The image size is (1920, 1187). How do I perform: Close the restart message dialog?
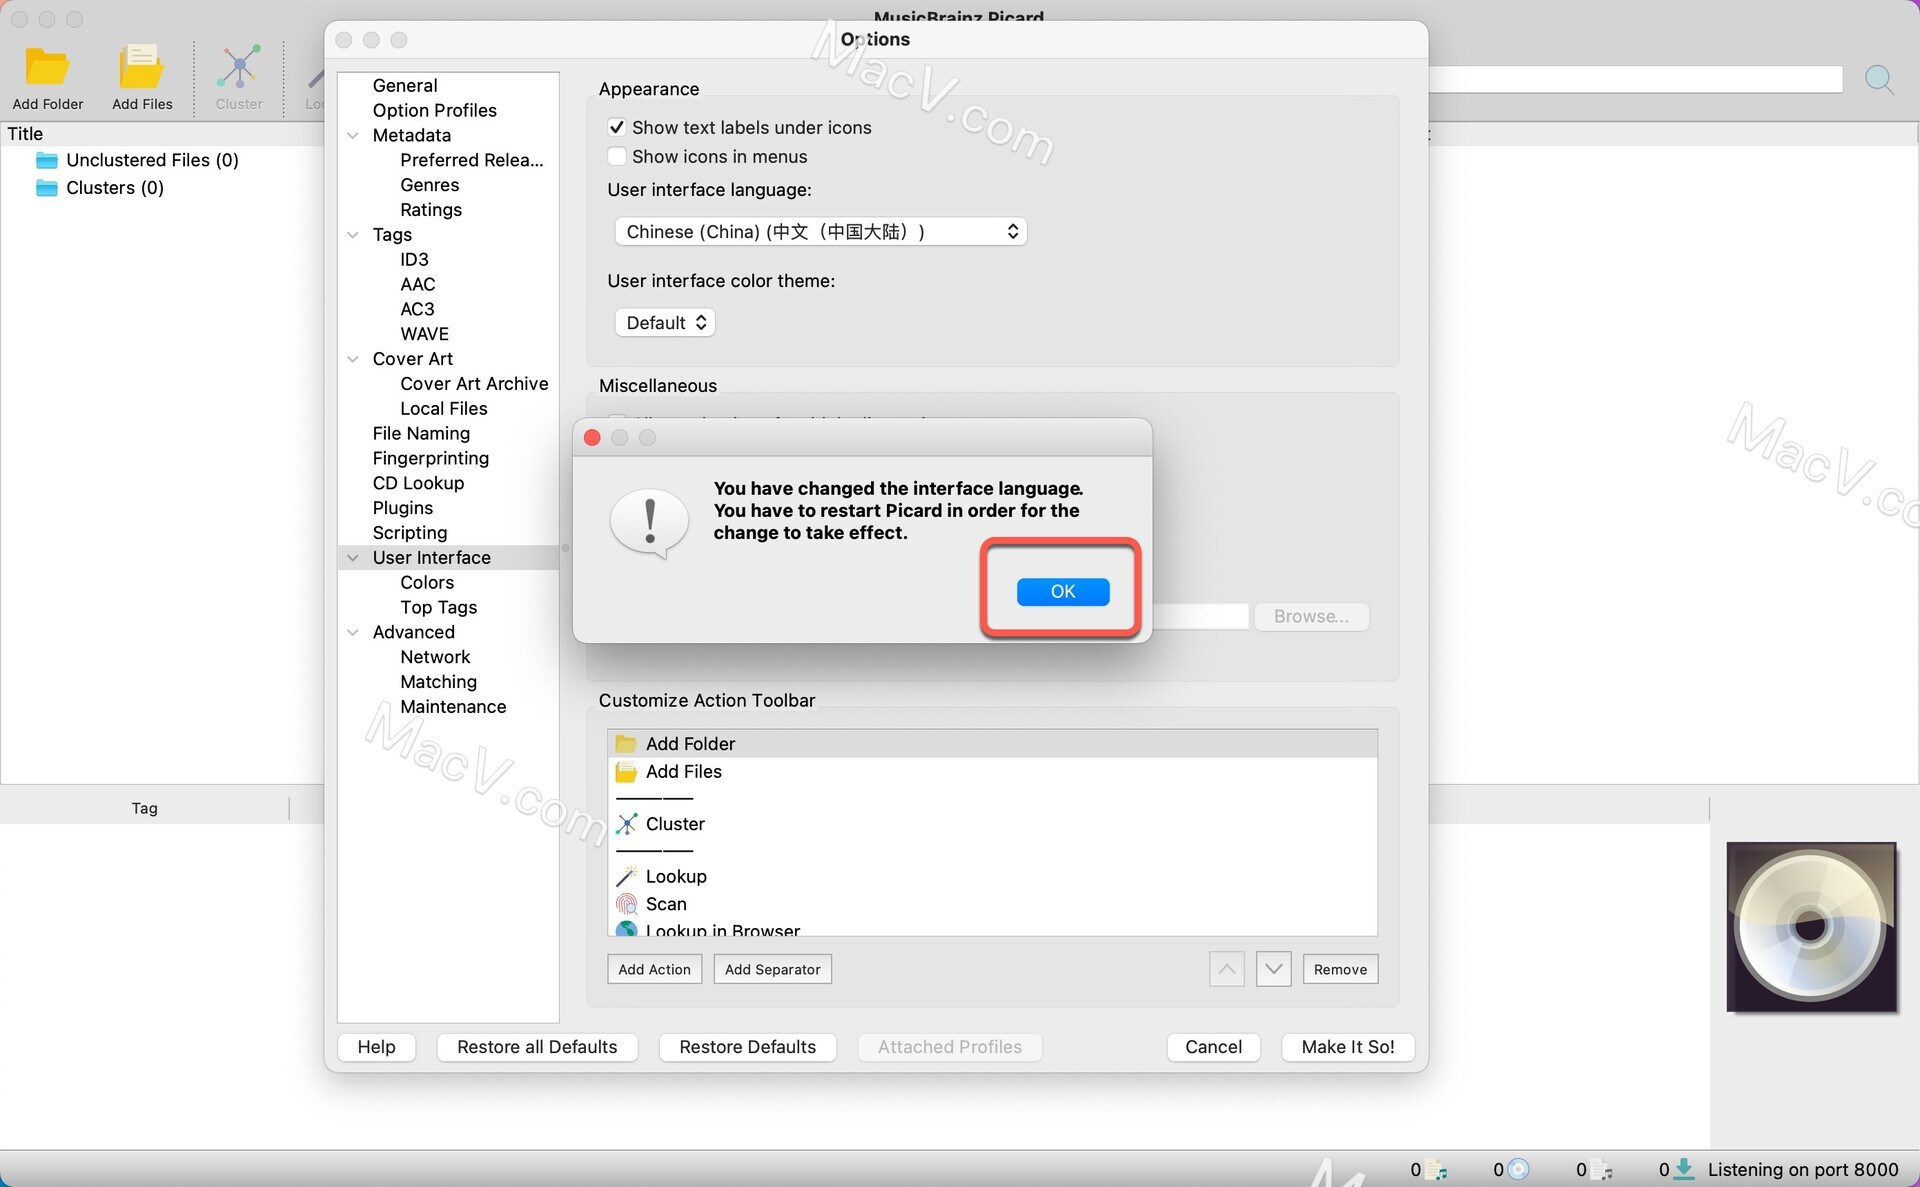(592, 438)
